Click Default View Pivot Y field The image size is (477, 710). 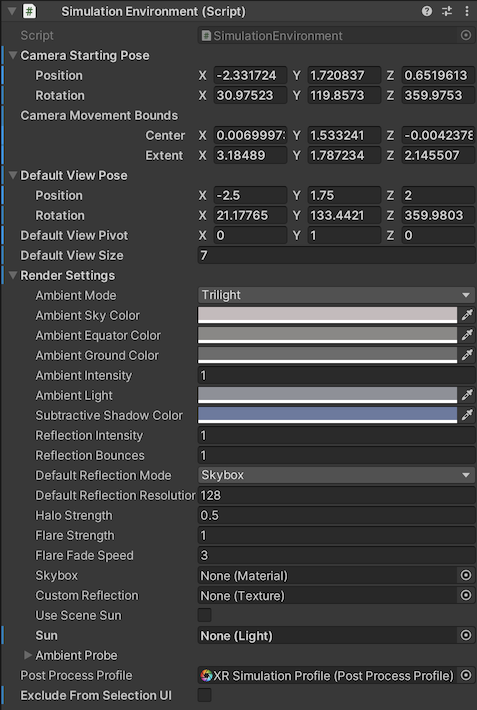point(344,235)
